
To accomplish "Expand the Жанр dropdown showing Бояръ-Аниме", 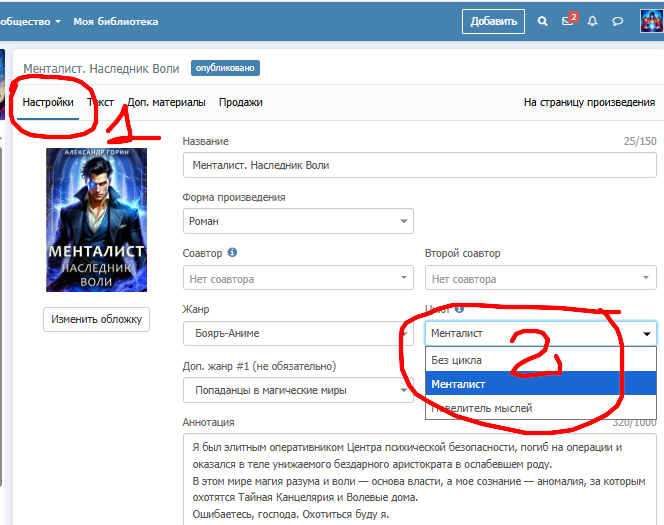I will [x=298, y=334].
